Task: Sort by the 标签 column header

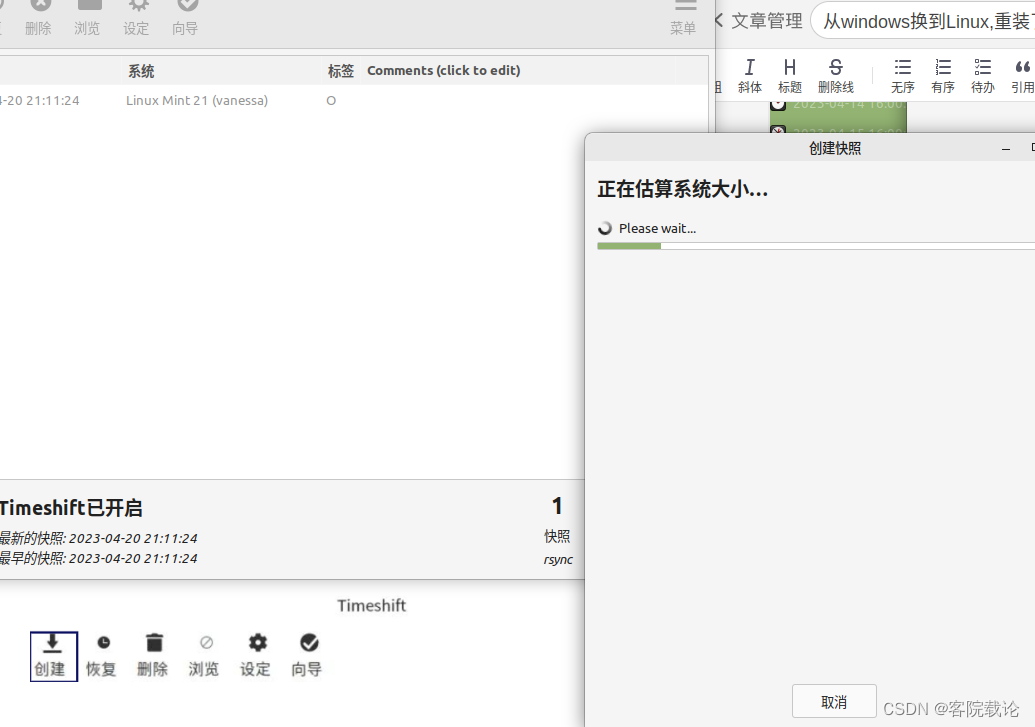Action: [341, 71]
